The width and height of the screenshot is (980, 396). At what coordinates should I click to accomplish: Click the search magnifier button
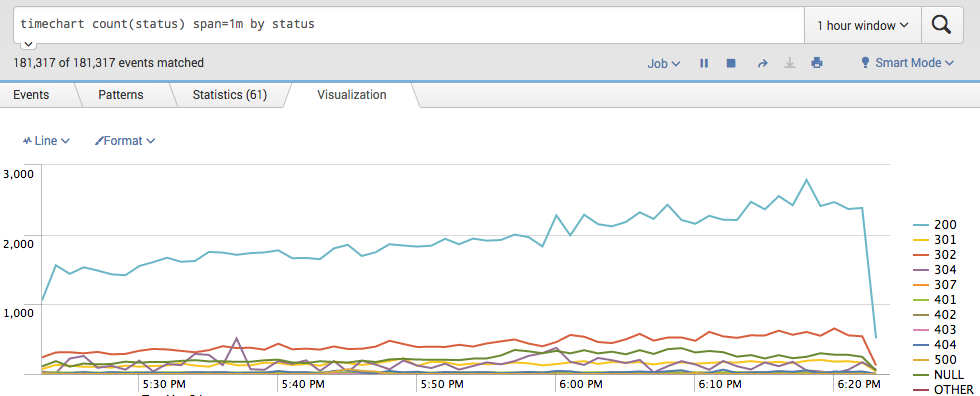click(x=941, y=25)
